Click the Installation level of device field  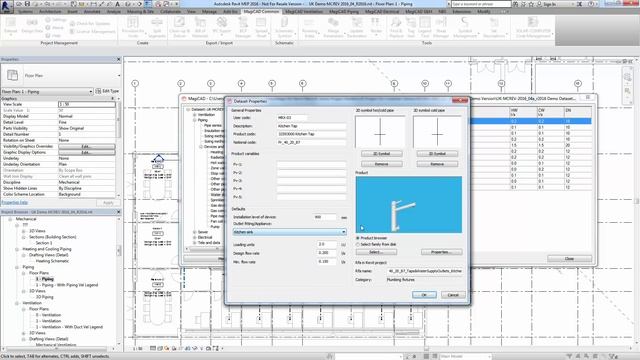[x=325, y=217]
